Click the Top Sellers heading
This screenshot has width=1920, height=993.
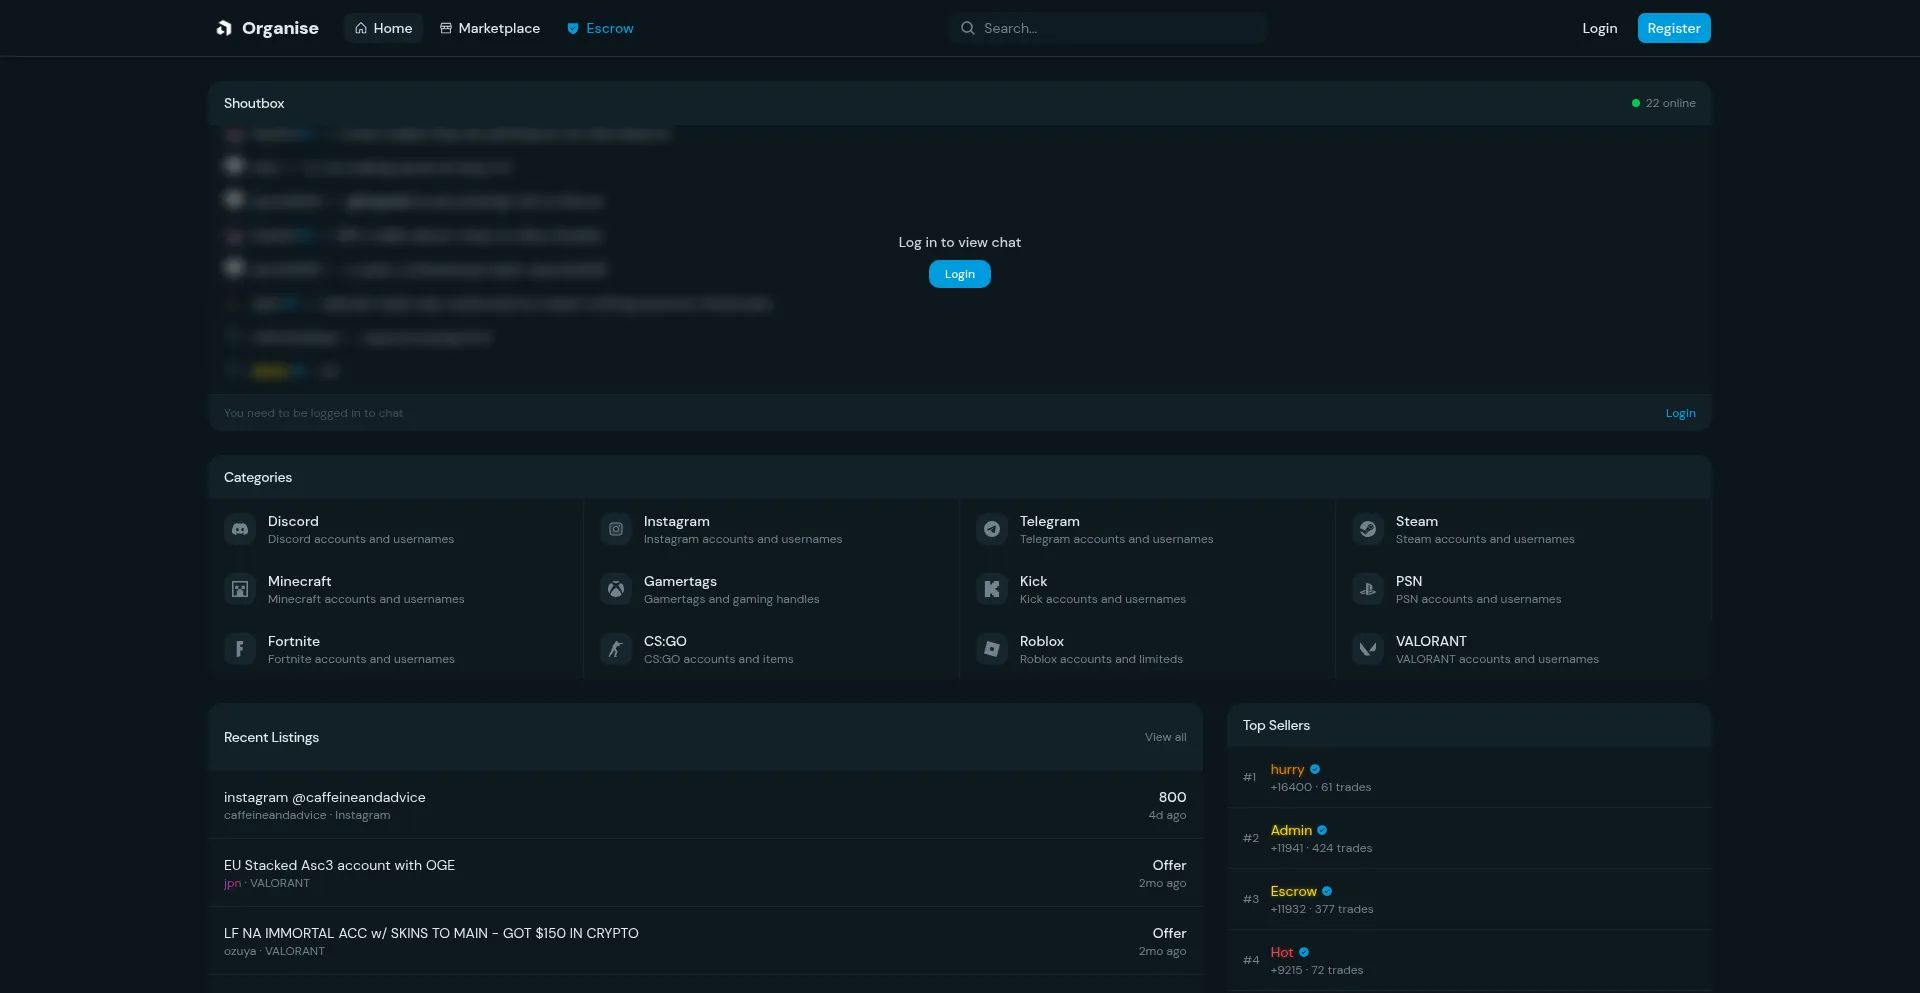[1276, 725]
